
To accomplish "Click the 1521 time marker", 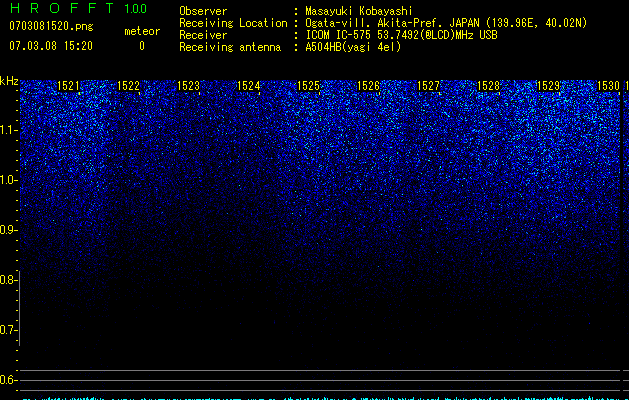I will point(68,86).
